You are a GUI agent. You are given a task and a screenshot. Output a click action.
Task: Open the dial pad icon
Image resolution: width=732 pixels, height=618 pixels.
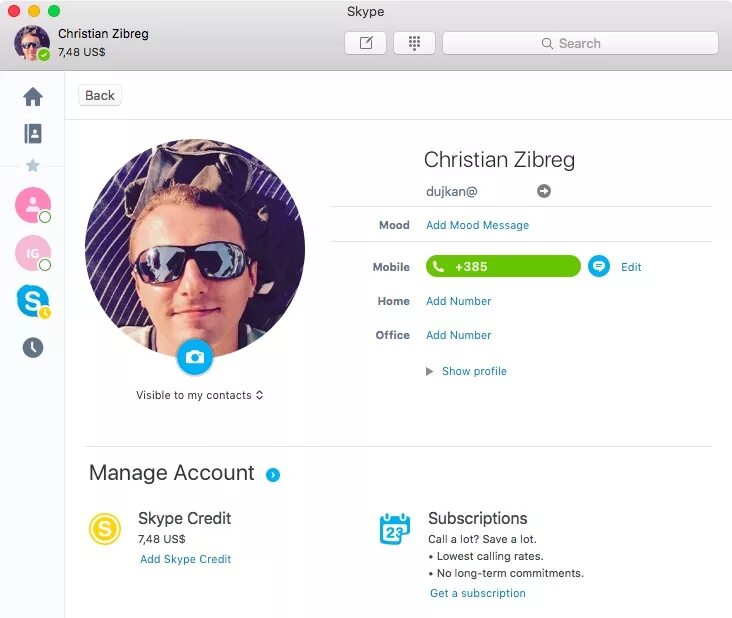(414, 43)
